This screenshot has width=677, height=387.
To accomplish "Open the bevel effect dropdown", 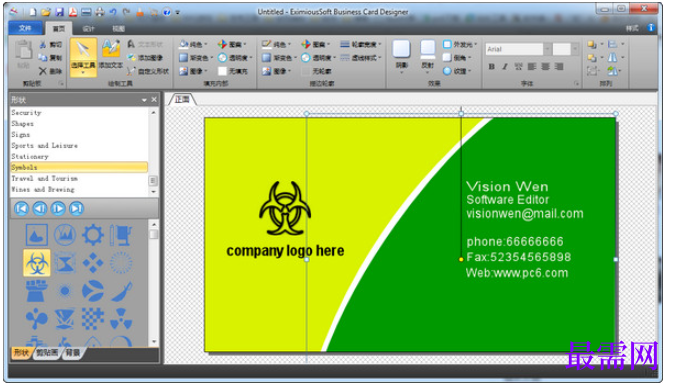I will click(457, 57).
